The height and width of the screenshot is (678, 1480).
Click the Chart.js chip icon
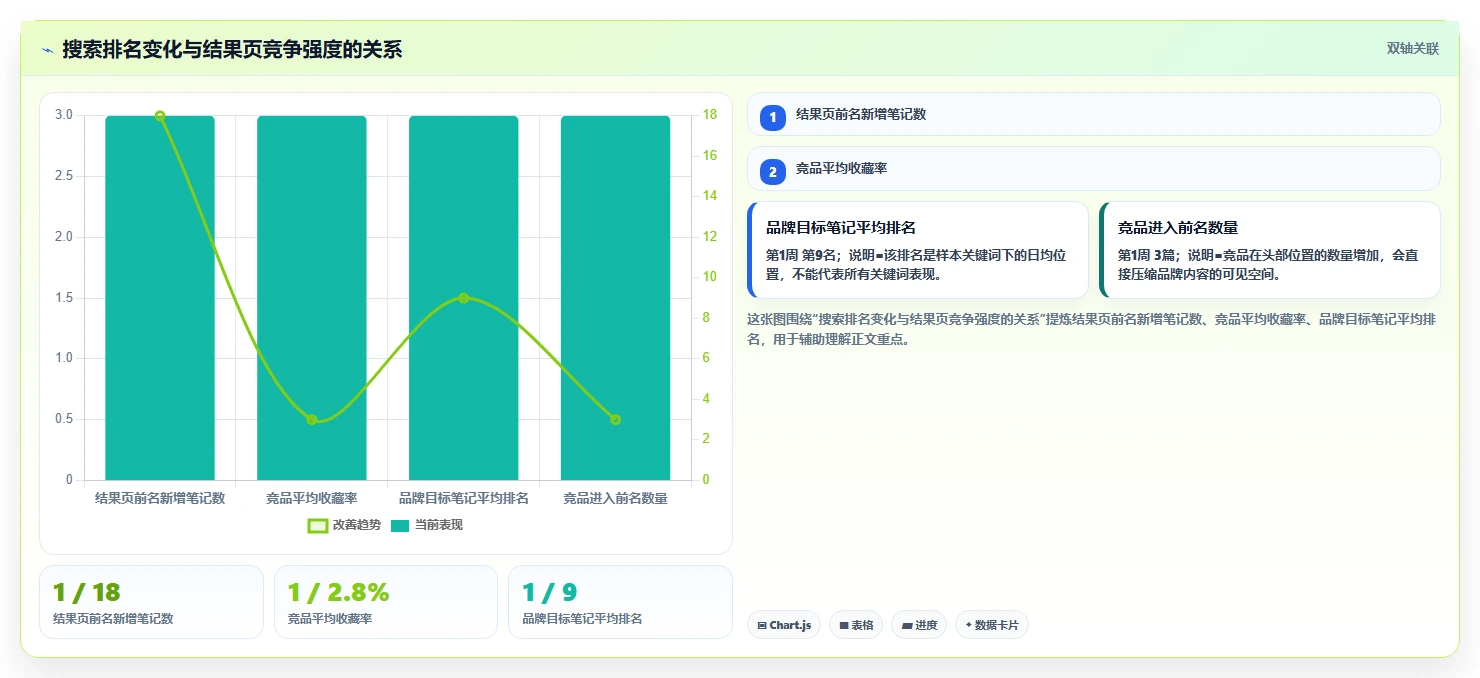[762, 625]
